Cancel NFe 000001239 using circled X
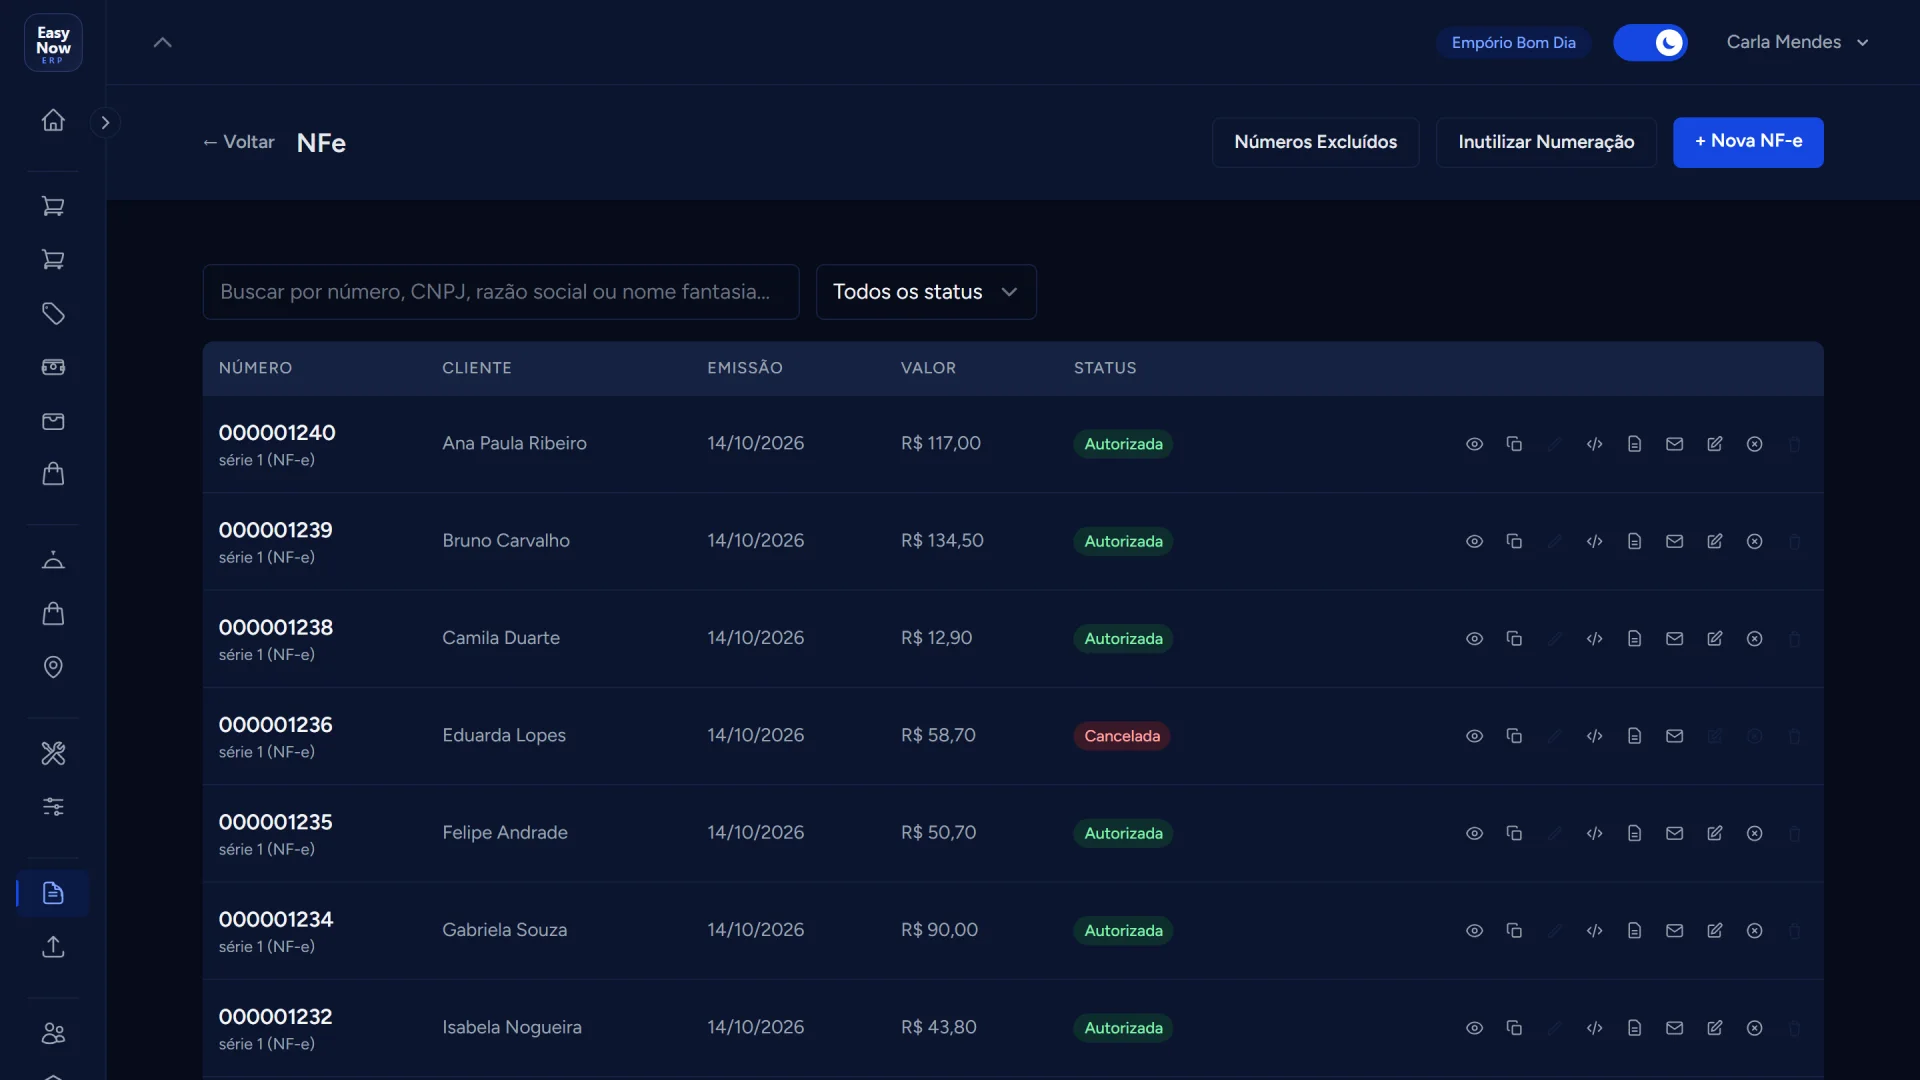Viewport: 1920px width, 1080px height. point(1754,541)
